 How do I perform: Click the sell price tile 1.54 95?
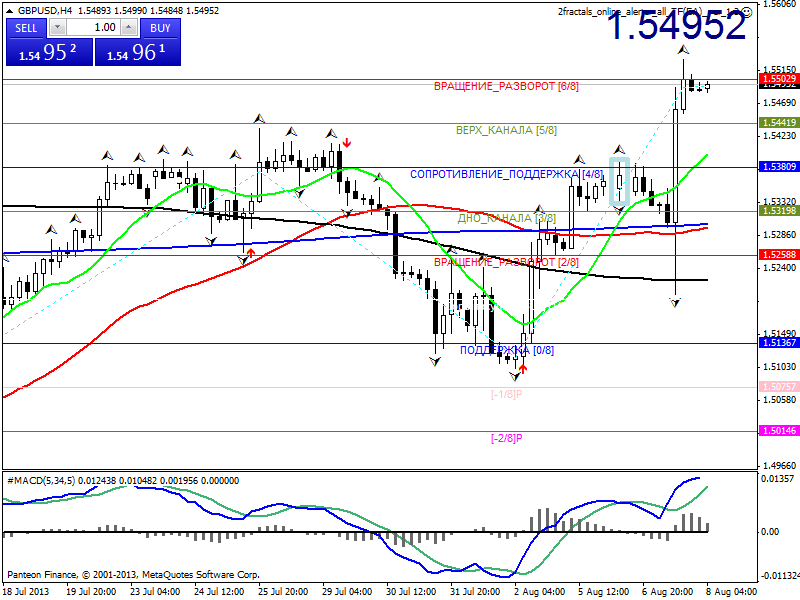pos(48,53)
